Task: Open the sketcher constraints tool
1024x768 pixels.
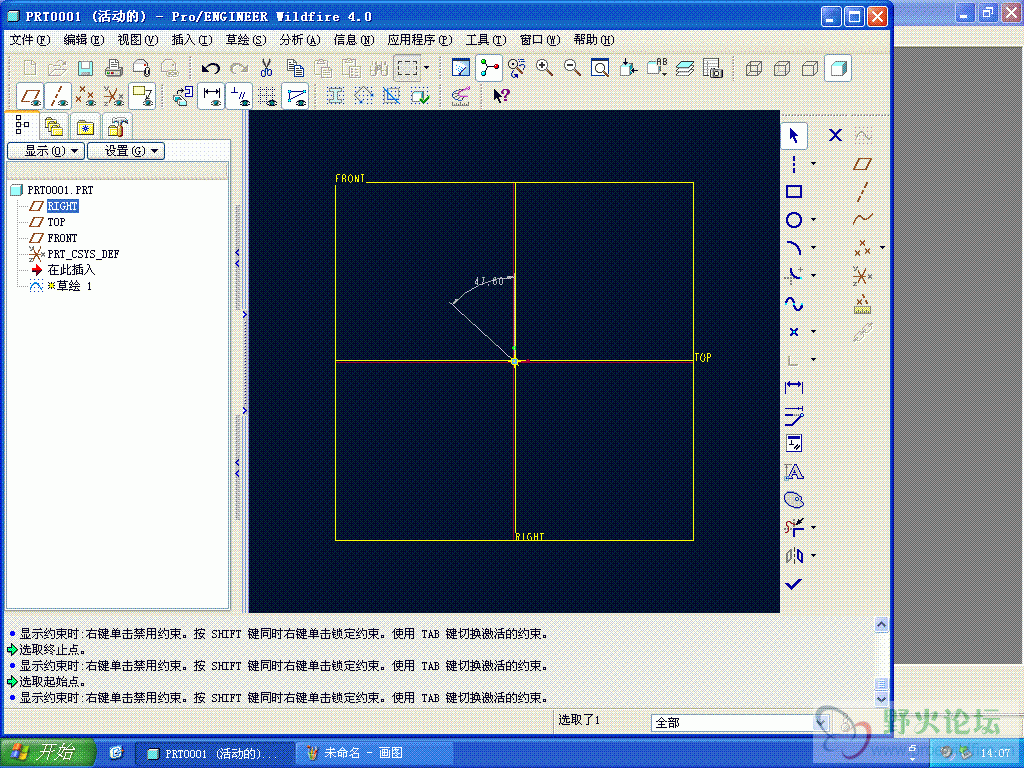Action: click(x=794, y=443)
